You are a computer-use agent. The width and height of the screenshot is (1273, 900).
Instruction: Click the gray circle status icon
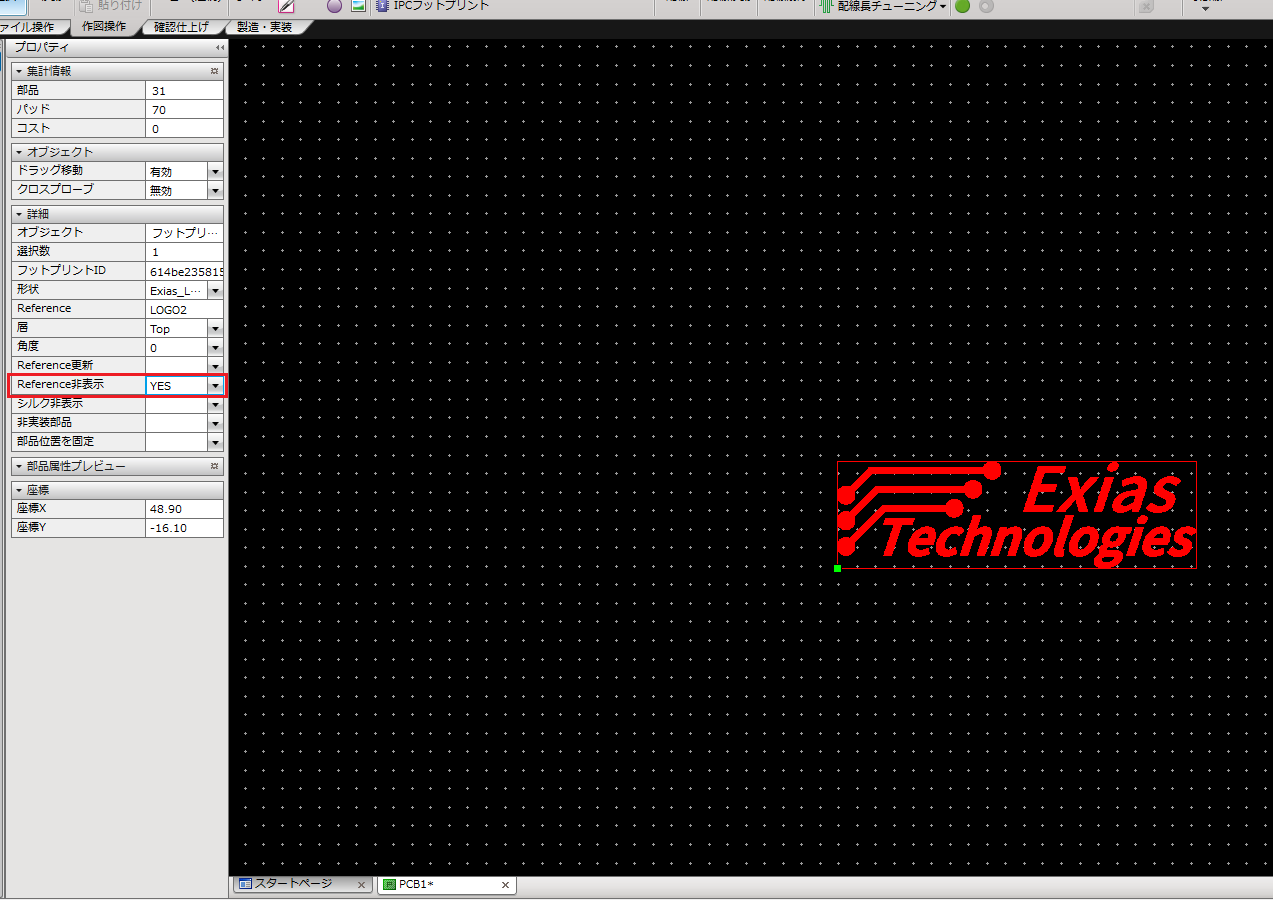pos(987,6)
